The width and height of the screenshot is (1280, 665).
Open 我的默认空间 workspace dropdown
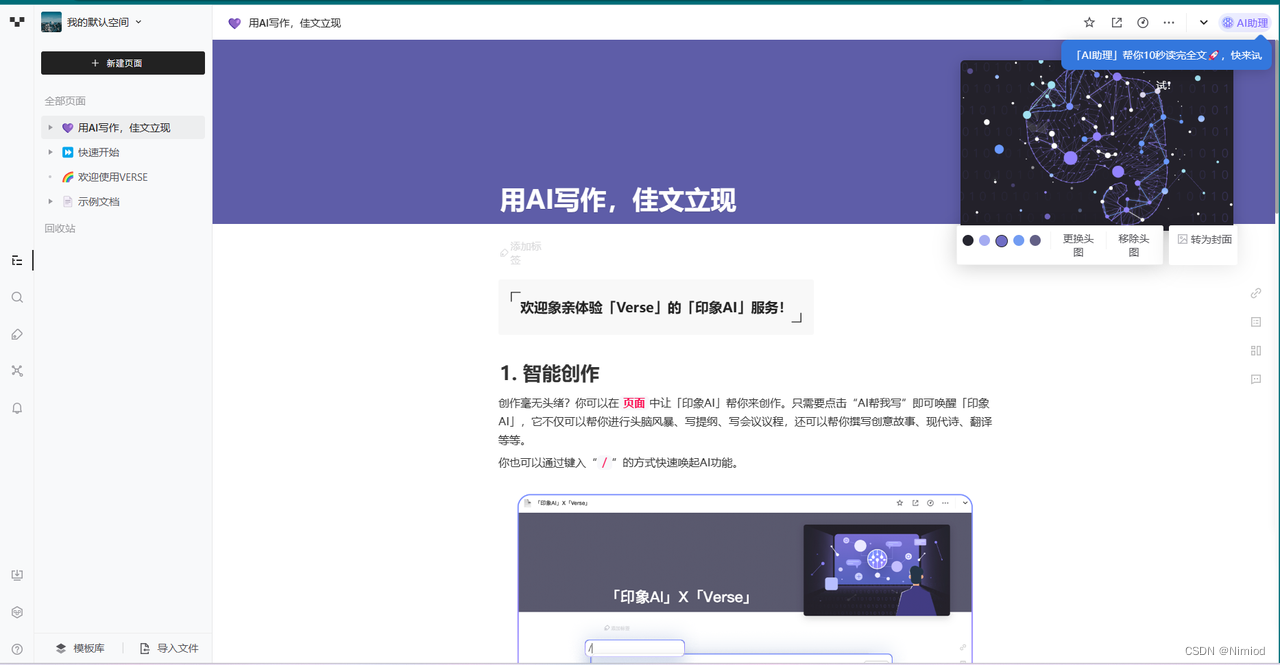point(104,22)
